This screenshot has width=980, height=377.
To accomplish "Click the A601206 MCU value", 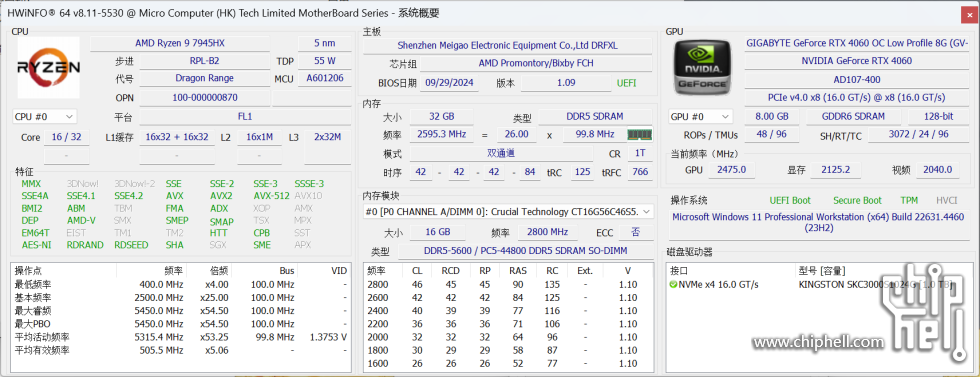I will (x=324, y=79).
